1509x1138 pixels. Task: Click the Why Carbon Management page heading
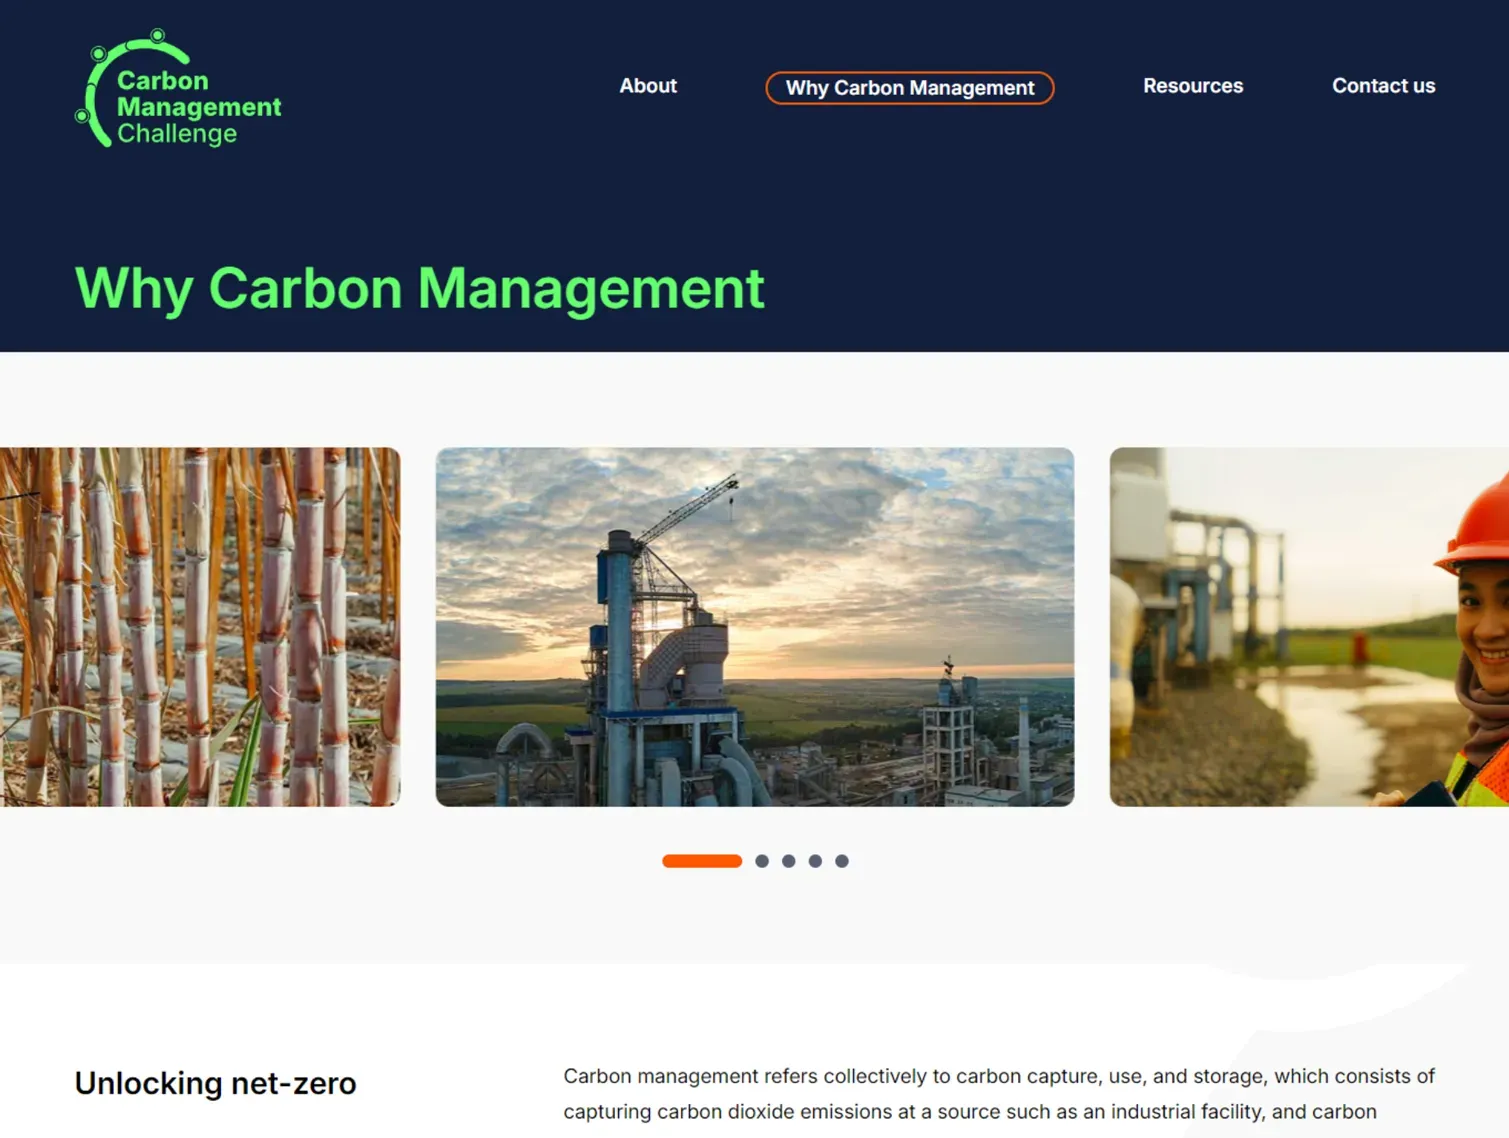pyautogui.click(x=418, y=288)
